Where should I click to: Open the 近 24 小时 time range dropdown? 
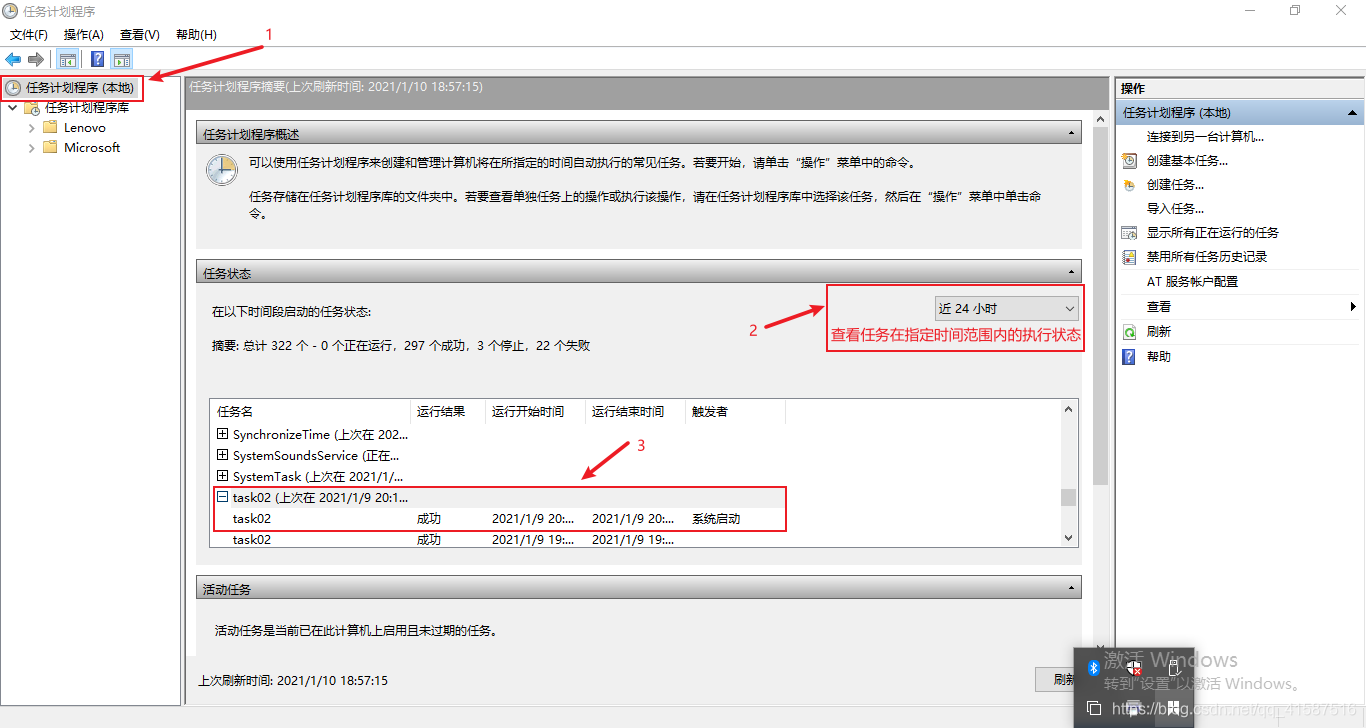pos(1005,309)
